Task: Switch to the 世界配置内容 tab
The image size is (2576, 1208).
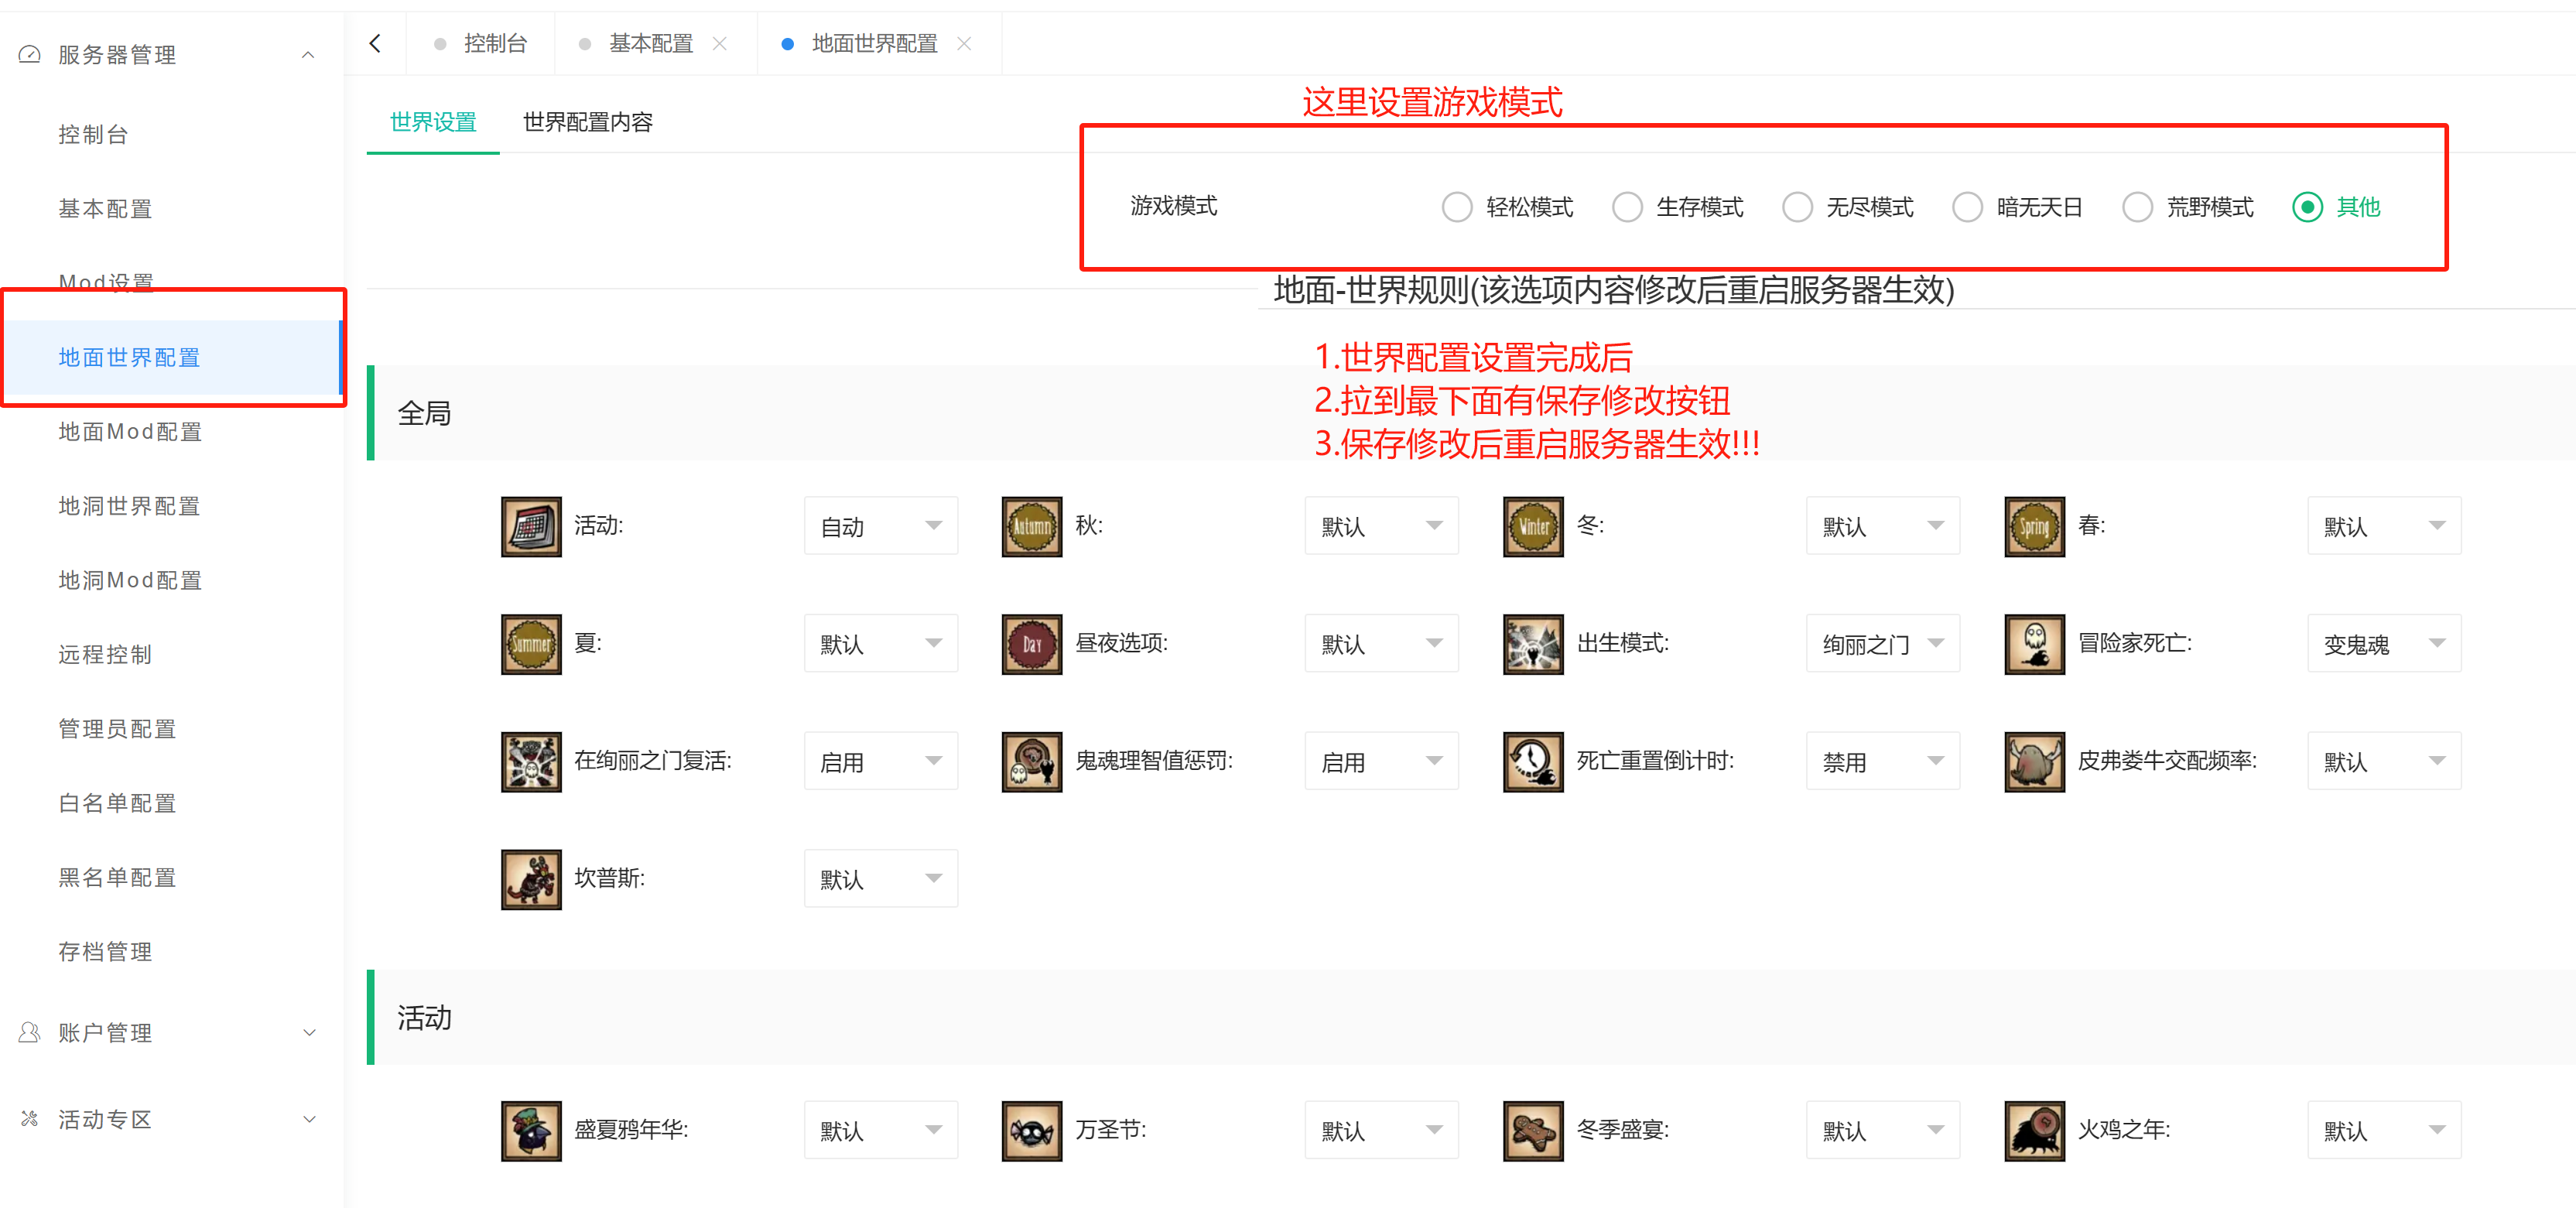Action: [588, 122]
